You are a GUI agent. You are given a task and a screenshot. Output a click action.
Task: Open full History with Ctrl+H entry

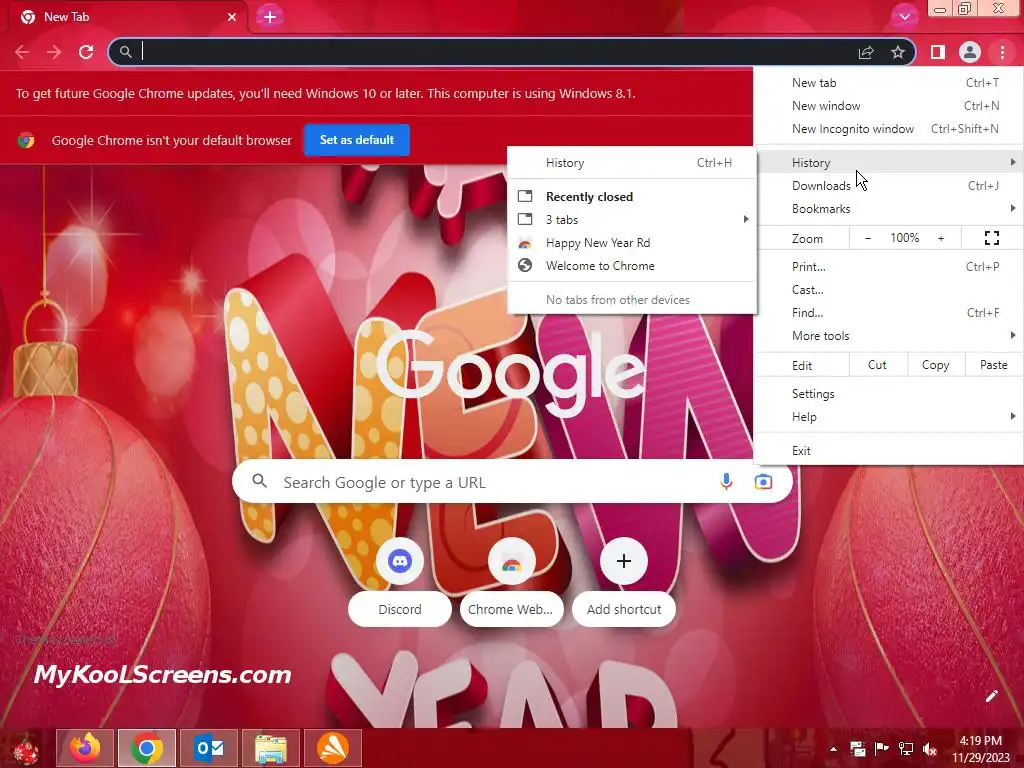tap(632, 163)
